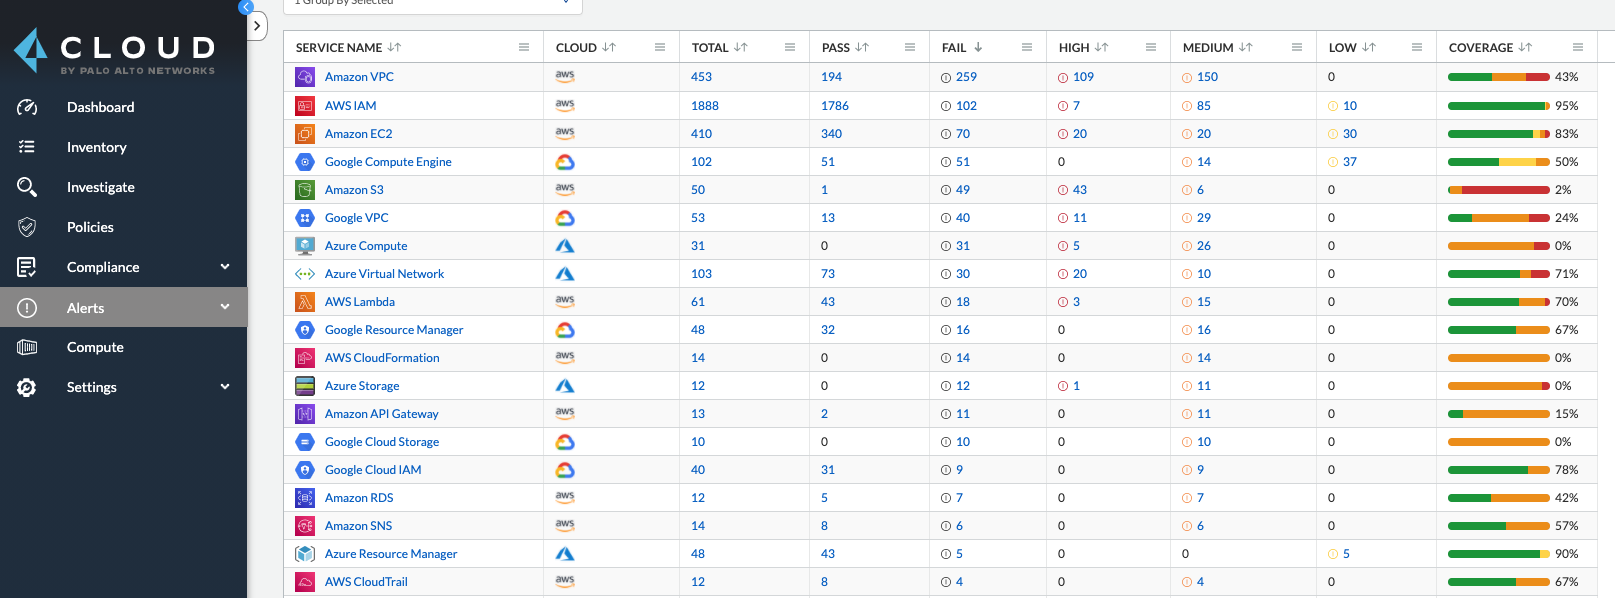Viewport: 1615px width, 598px height.
Task: Click the AWS Lambda service icon
Action: [x=305, y=301]
